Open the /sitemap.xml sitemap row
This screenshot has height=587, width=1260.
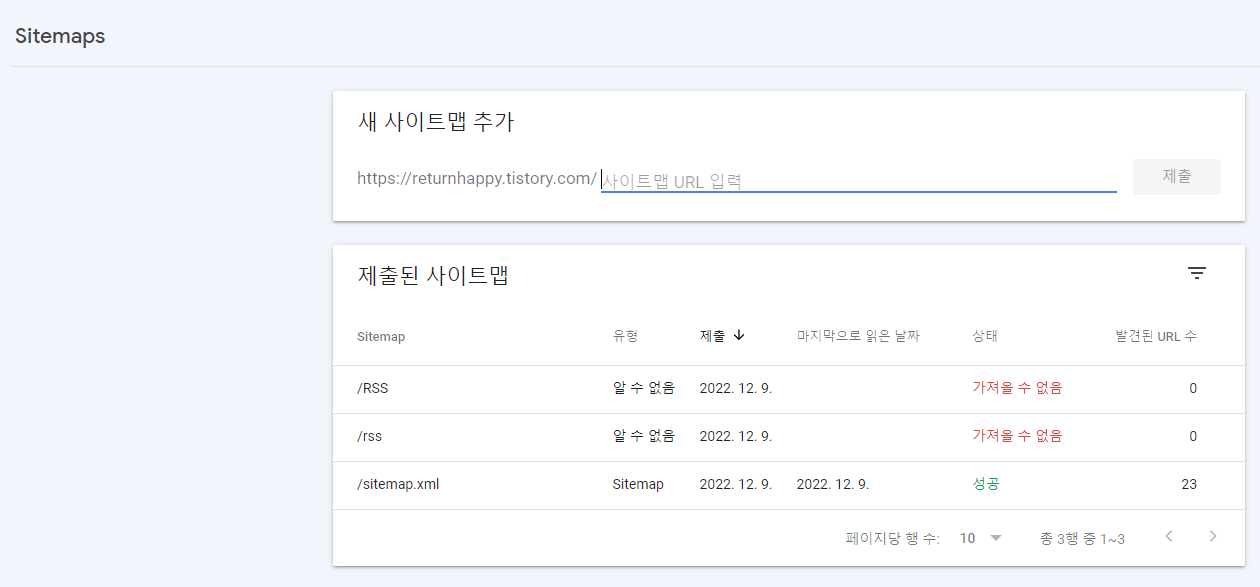[x=789, y=485]
